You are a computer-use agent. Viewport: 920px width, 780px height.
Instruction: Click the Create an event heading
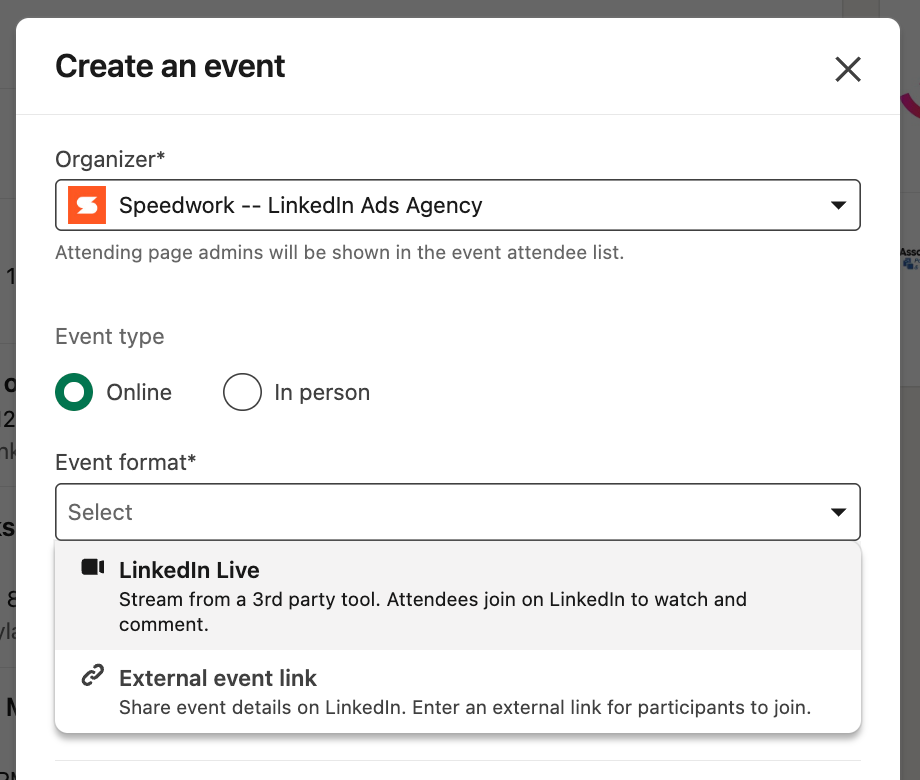click(170, 66)
